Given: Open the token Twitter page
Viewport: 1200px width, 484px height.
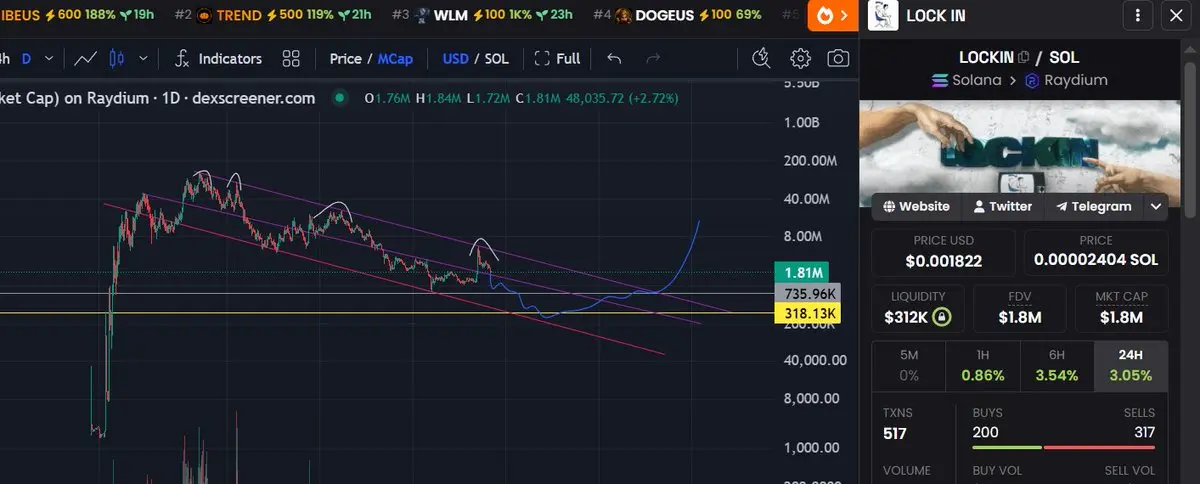Looking at the screenshot, I should [x=1002, y=206].
